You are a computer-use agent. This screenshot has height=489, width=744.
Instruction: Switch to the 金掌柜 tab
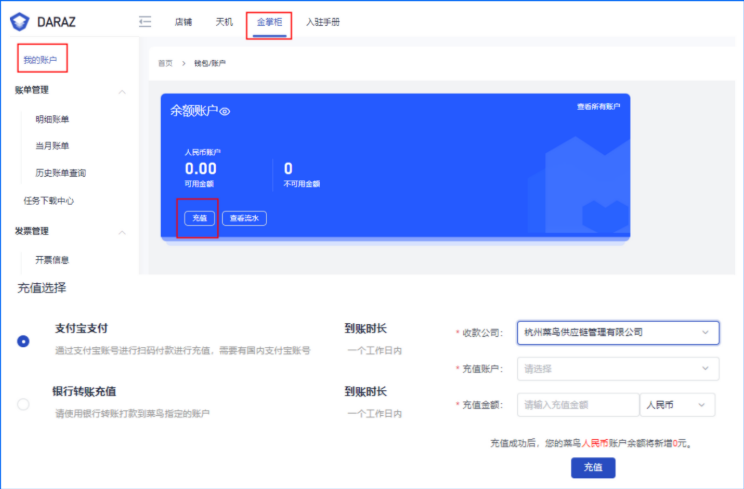[x=269, y=22]
